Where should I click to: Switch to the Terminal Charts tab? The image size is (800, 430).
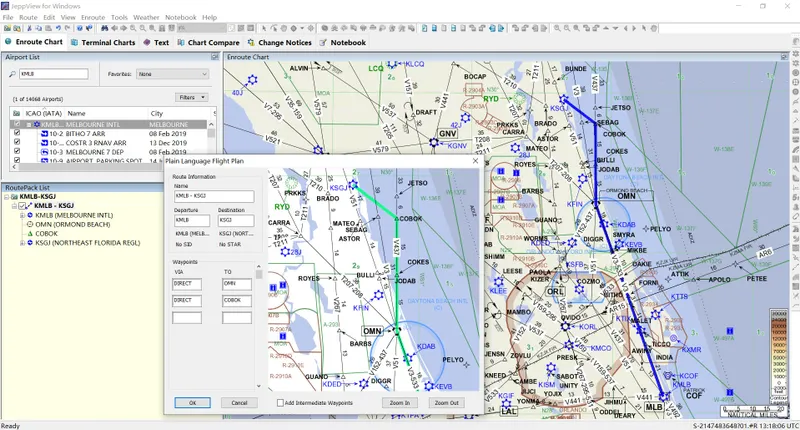[104, 42]
